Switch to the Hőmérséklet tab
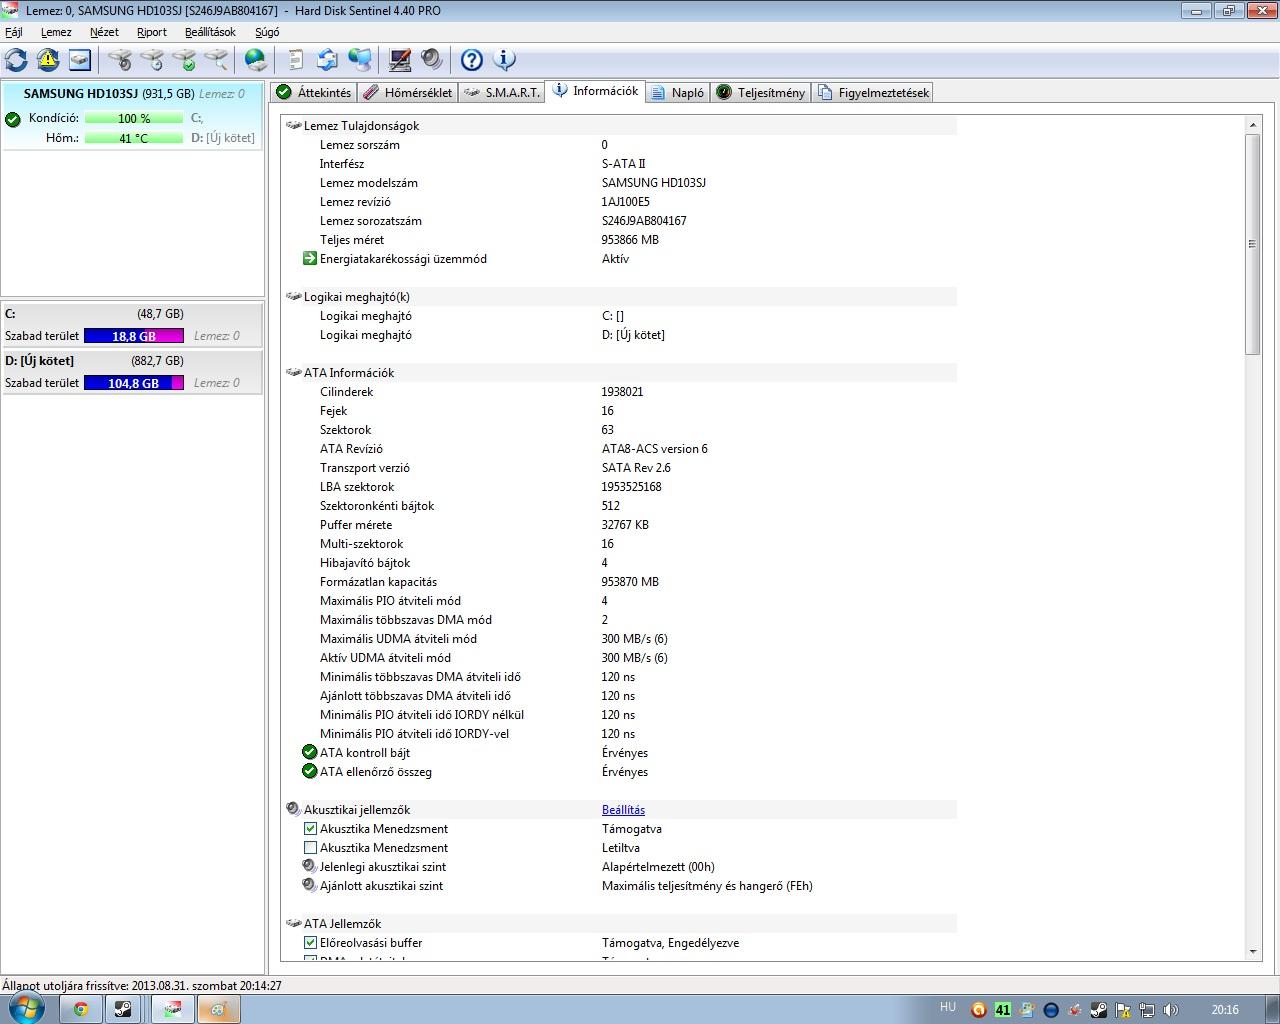1280x1024 pixels. 408,92
